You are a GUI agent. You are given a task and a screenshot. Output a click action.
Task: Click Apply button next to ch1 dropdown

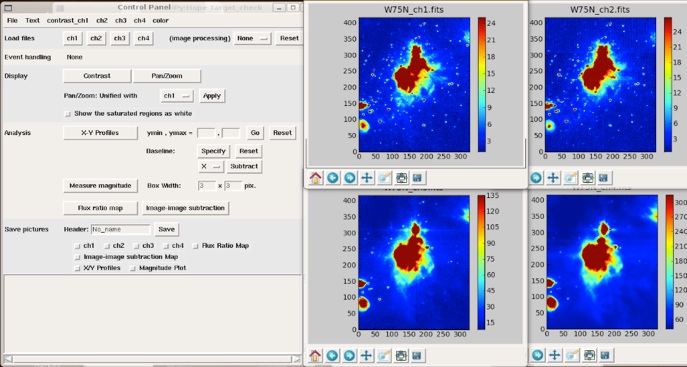click(212, 96)
